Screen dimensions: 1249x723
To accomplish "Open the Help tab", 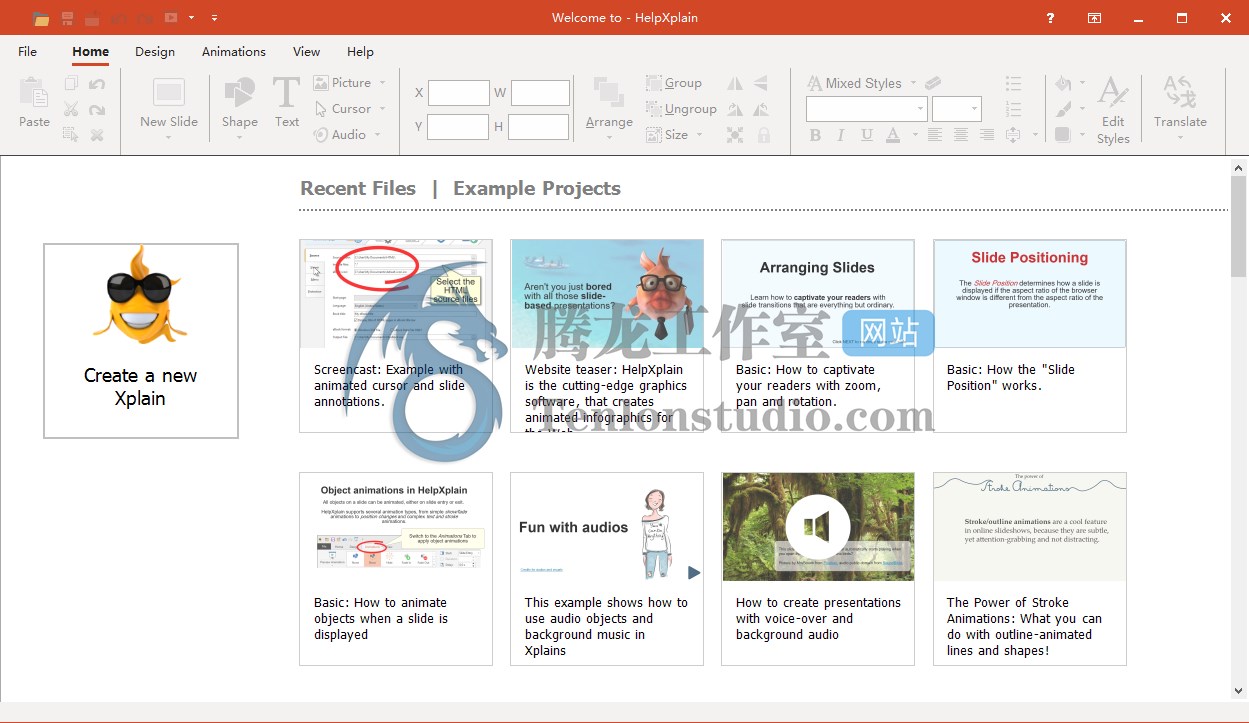I will 360,52.
